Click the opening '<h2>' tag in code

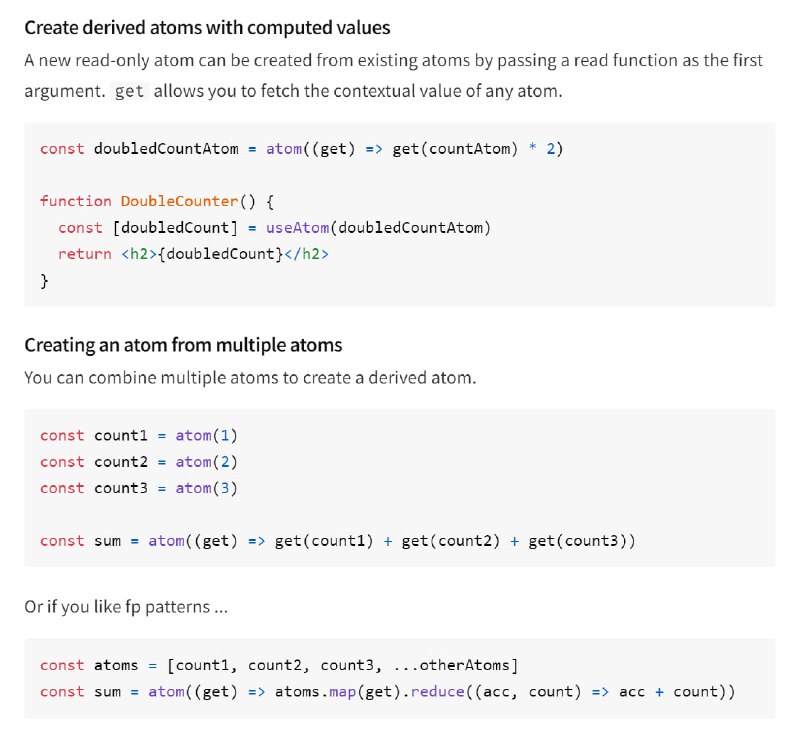coord(139,254)
